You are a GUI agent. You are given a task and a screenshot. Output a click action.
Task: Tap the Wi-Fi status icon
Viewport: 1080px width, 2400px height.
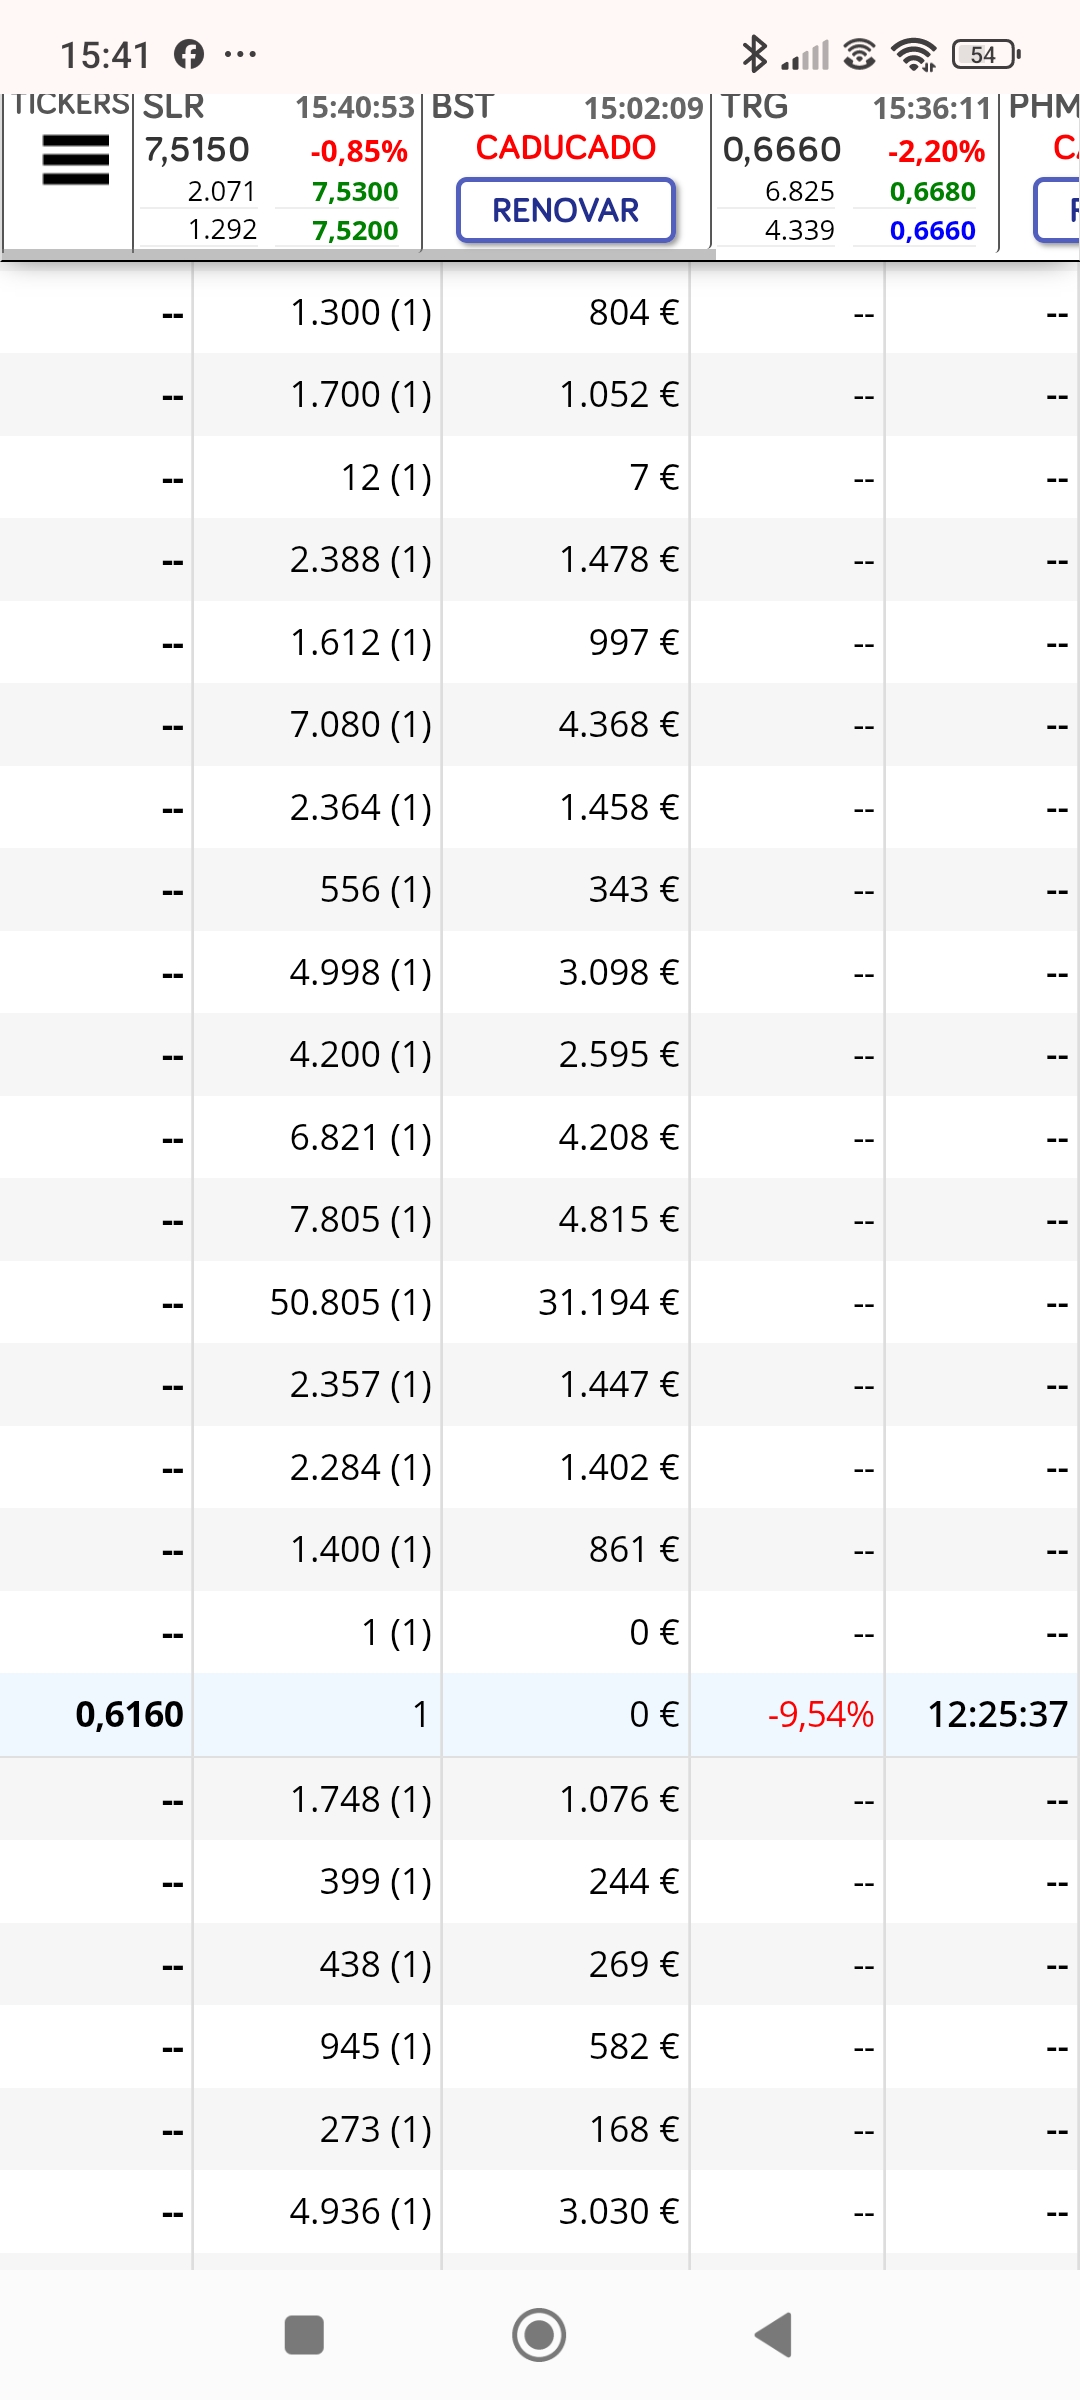pos(914,54)
